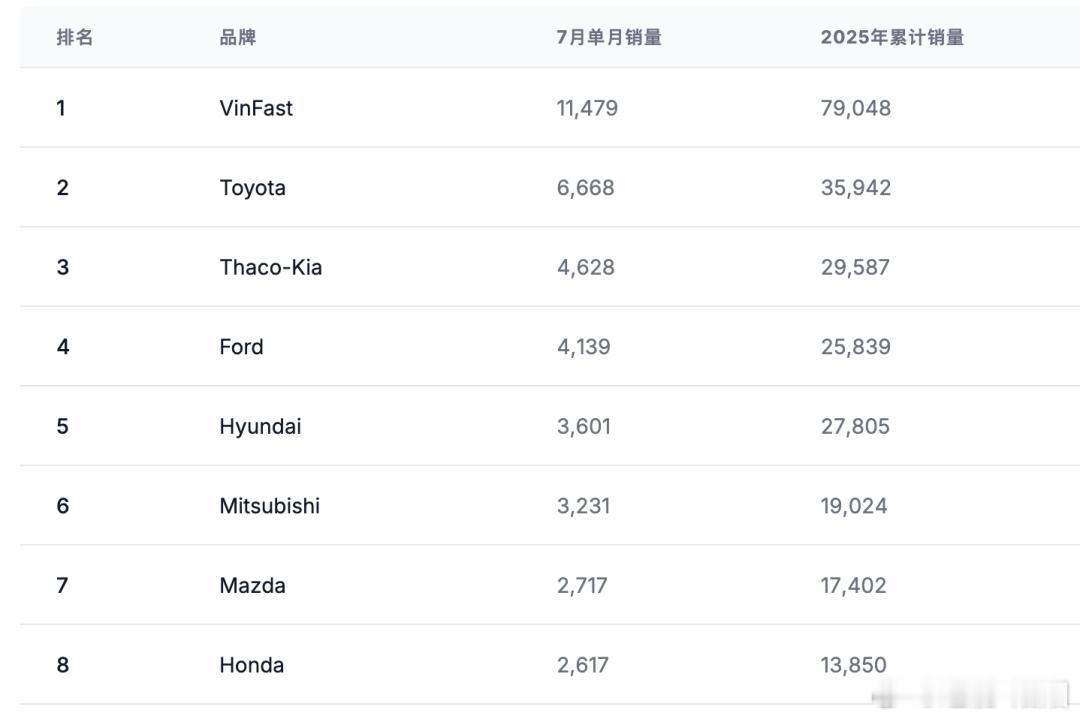Click the 2025年累计销量 column header
Image resolution: width=1080 pixels, height=719 pixels.
[892, 37]
